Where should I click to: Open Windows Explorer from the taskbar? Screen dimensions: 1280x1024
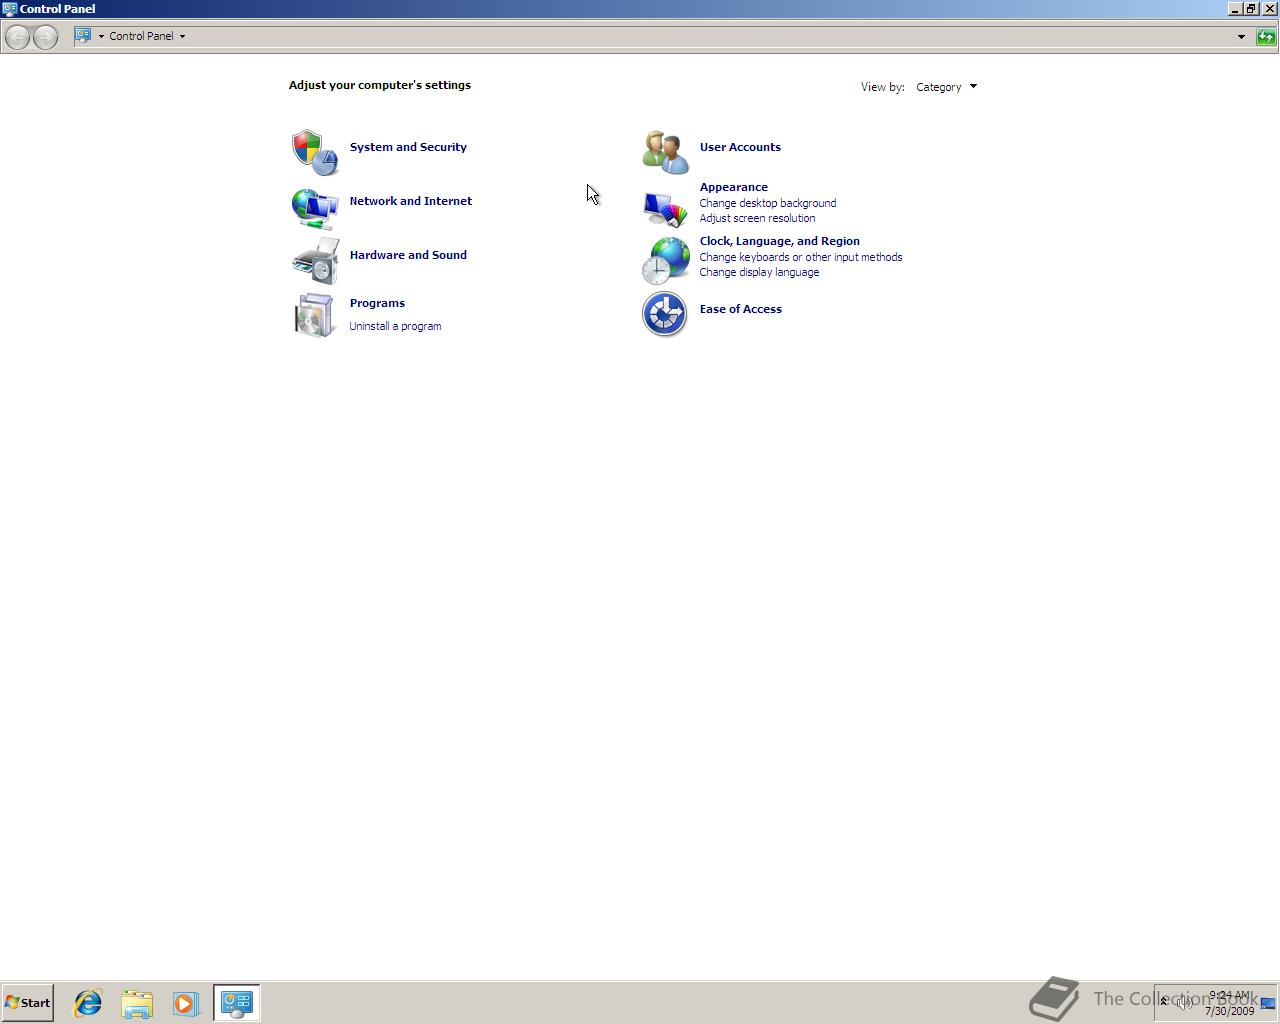137,1003
